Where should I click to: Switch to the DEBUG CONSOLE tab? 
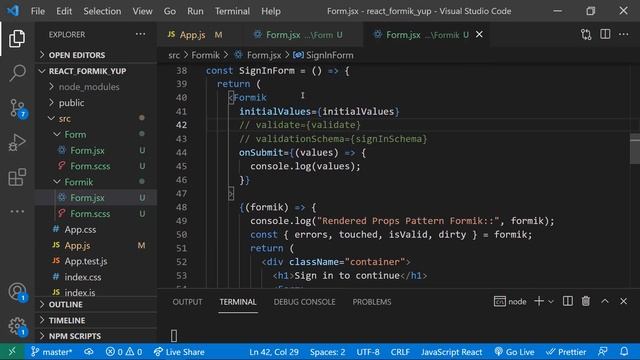click(x=304, y=302)
